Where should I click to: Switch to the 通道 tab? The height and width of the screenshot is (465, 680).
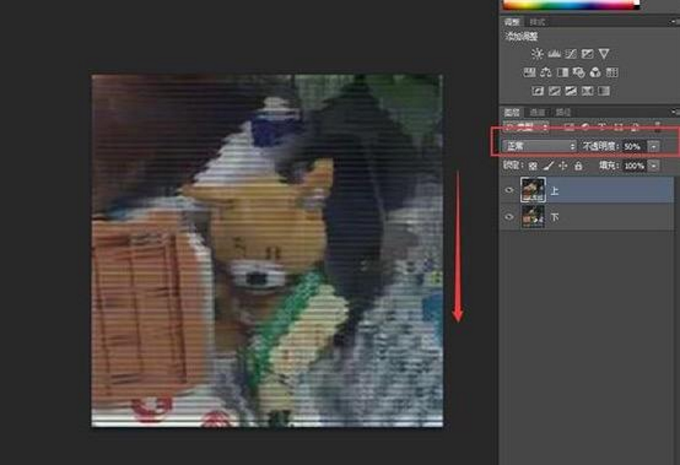point(537,112)
